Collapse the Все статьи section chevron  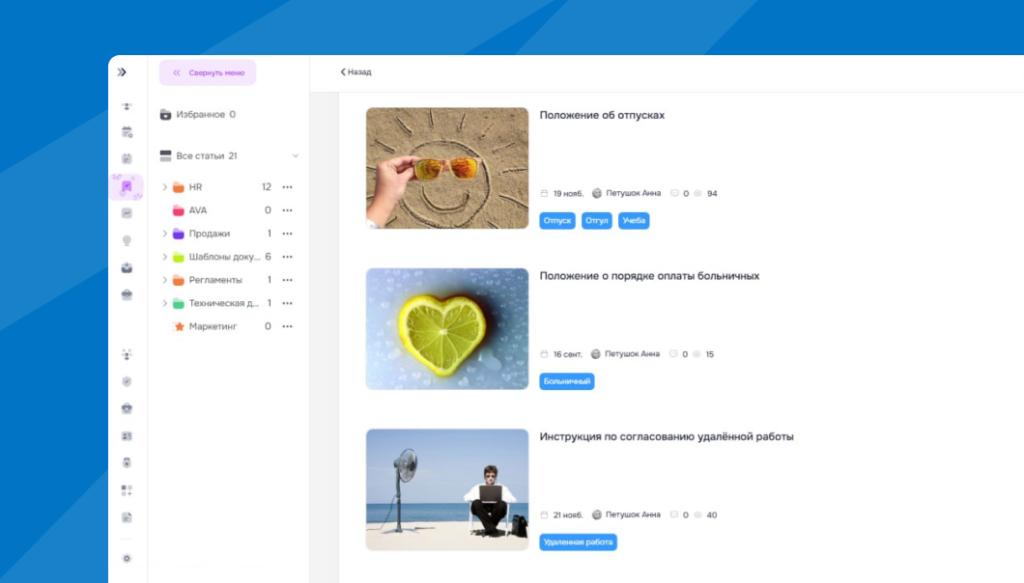pyautogui.click(x=295, y=156)
